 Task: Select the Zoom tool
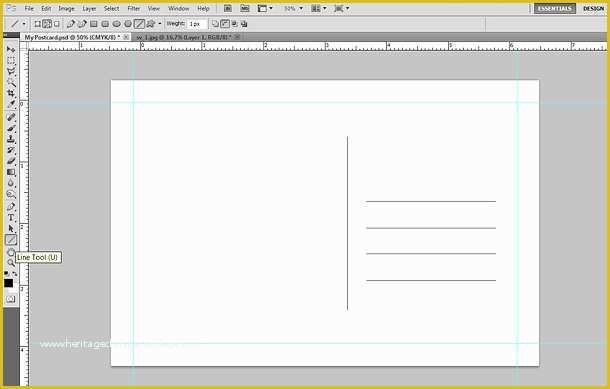coord(11,263)
